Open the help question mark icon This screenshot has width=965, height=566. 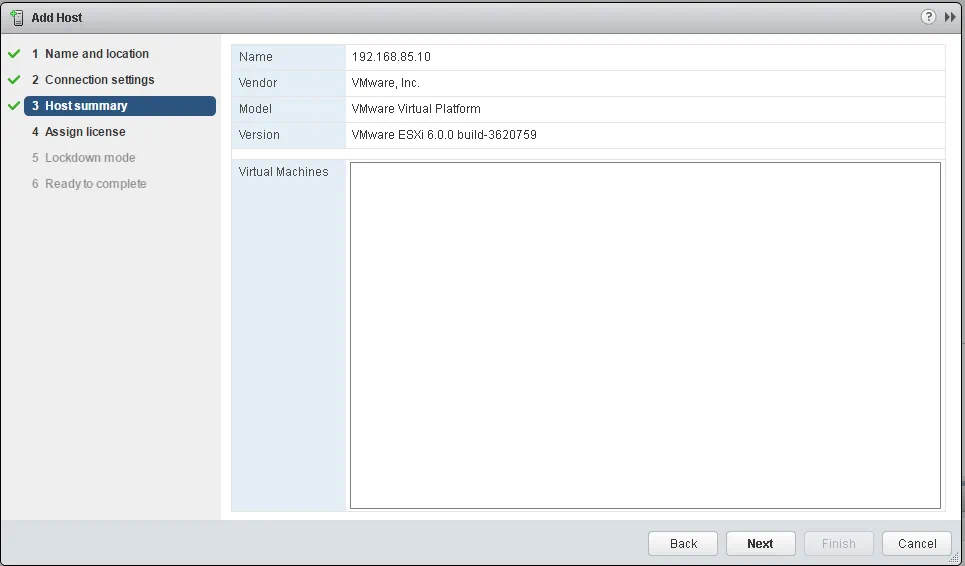[929, 17]
